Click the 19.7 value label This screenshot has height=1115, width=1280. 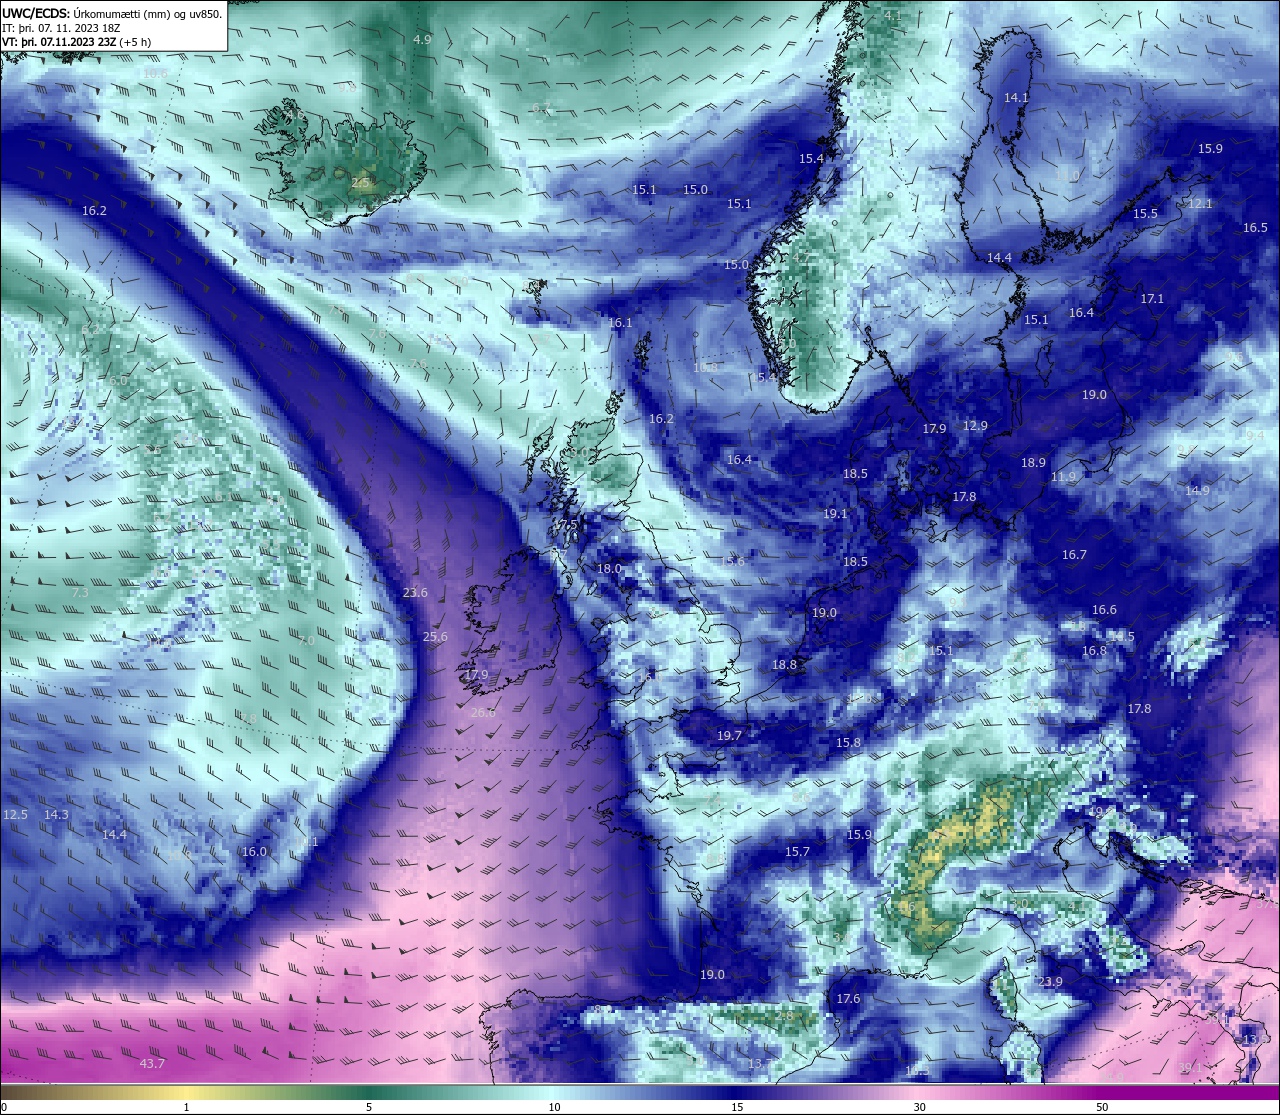[730, 735]
